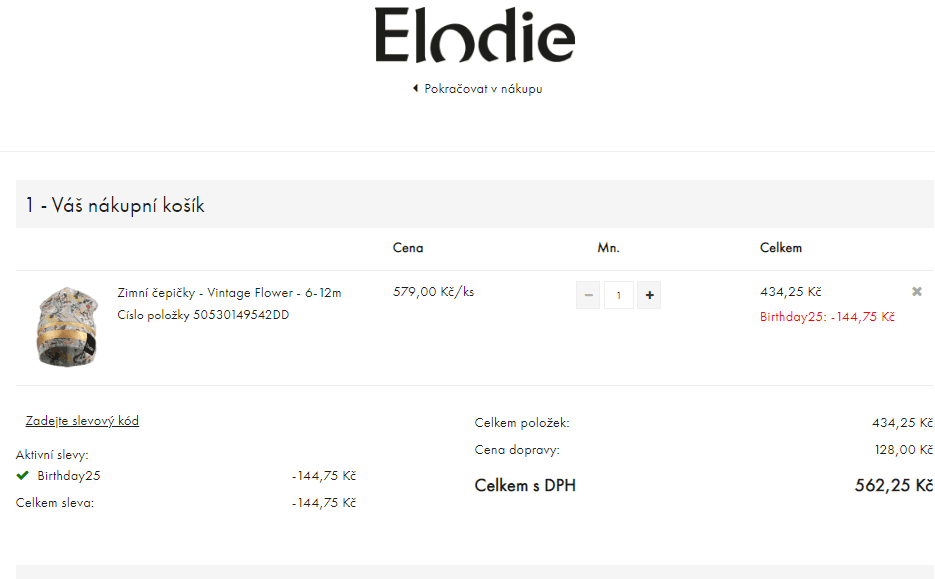This screenshot has width=935, height=579.
Task: Decrease quantity with the minus button
Action: tap(588, 295)
